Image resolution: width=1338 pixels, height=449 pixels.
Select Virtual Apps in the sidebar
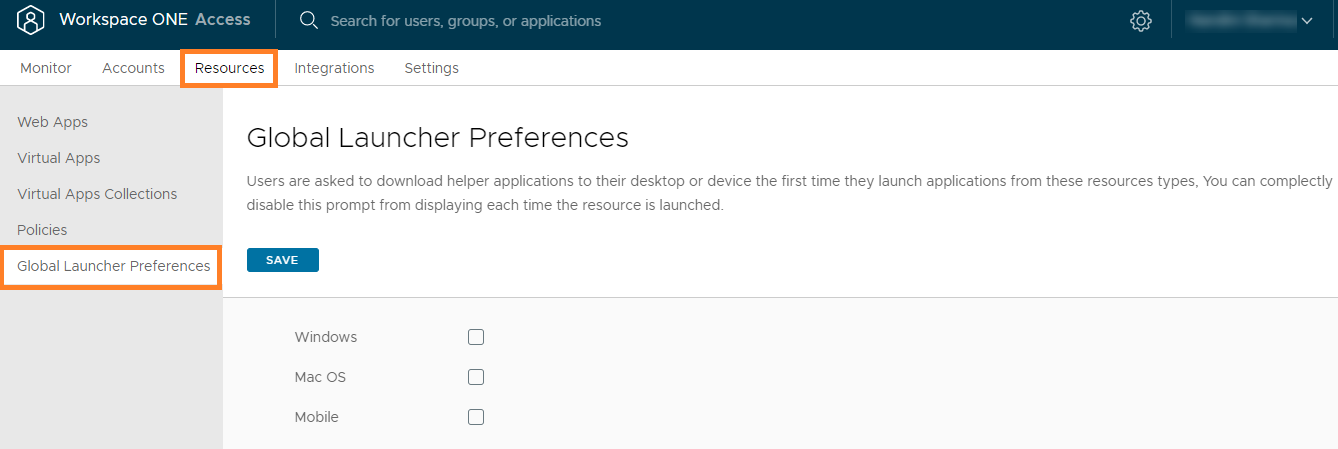59,158
